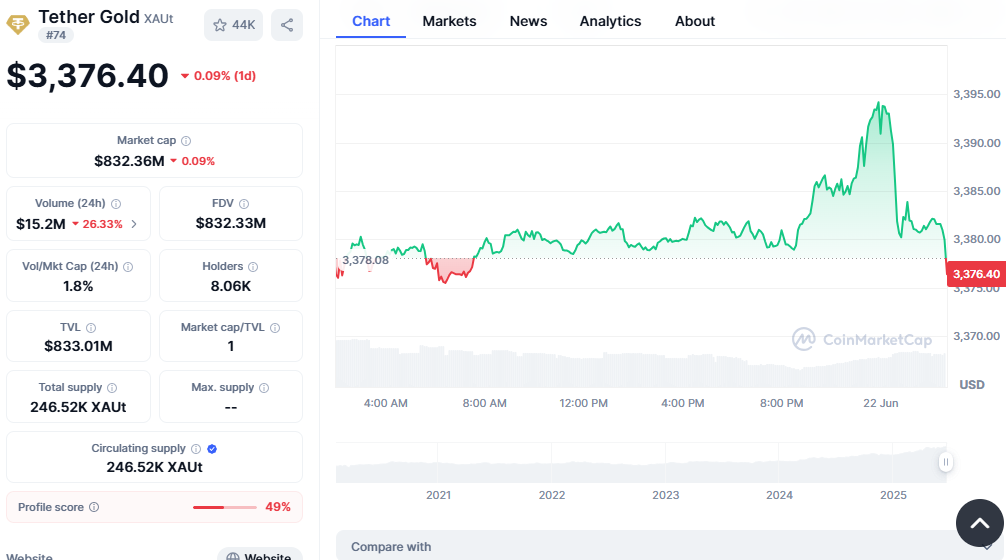
Task: Click the $832.36M market cap value
Action: 130,161
